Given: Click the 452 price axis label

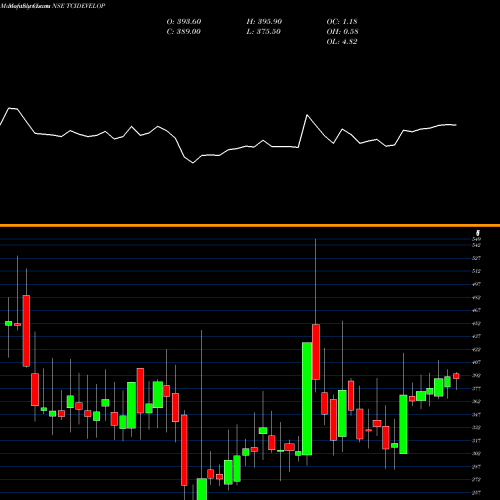Looking at the screenshot, I should pyautogui.click(x=476, y=323).
